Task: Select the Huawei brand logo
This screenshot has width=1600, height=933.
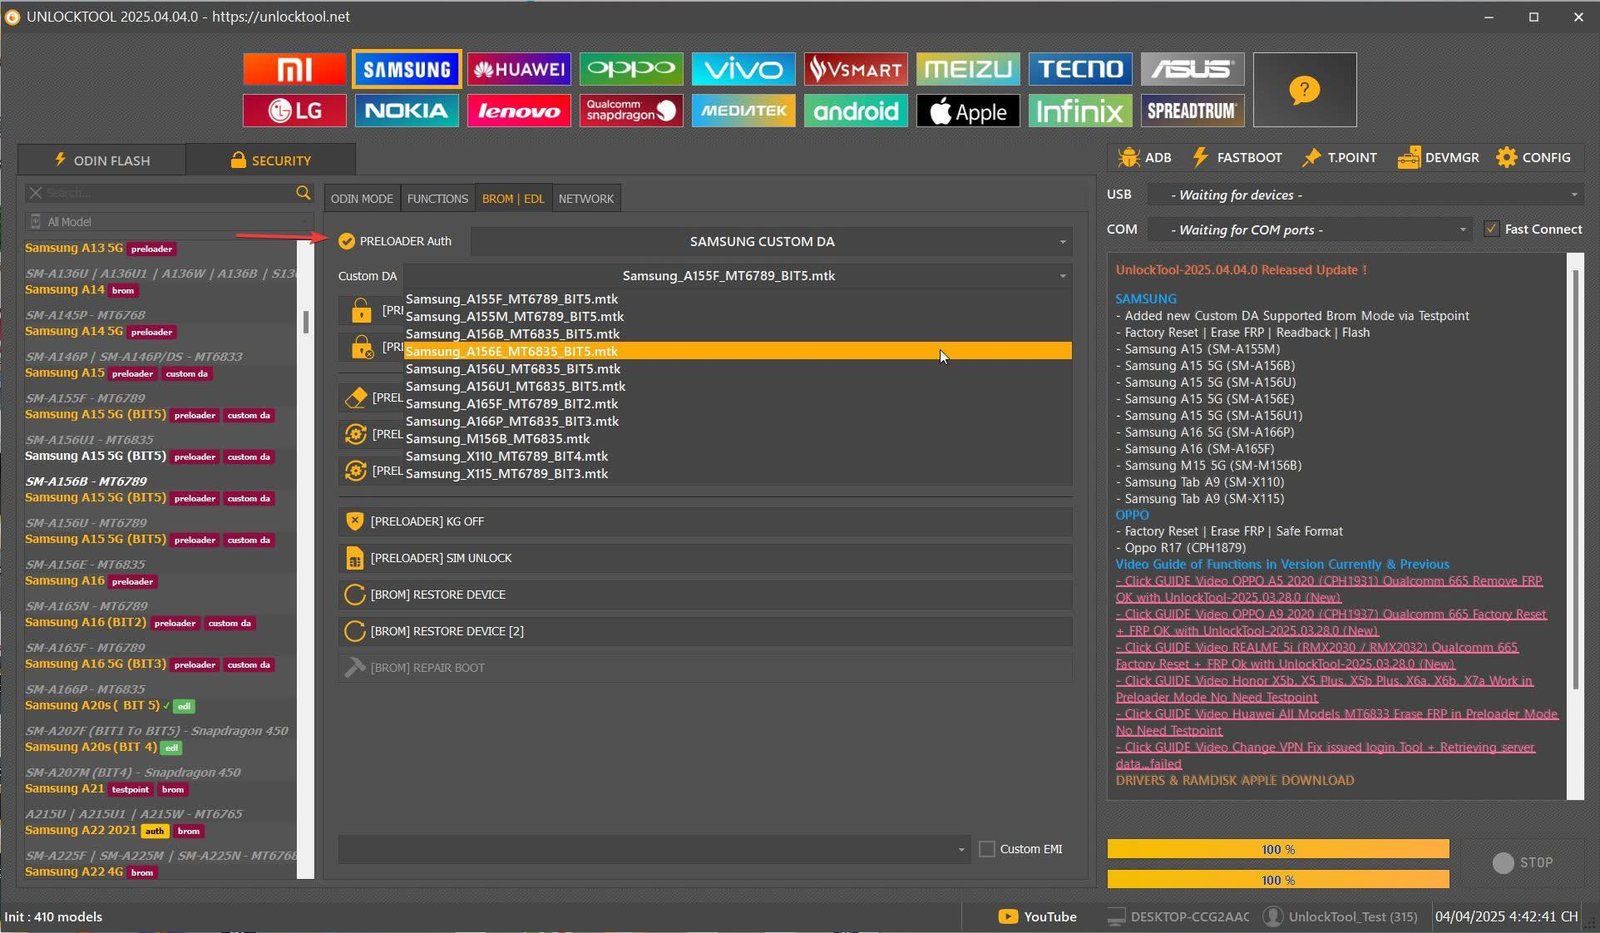Action: (x=519, y=69)
